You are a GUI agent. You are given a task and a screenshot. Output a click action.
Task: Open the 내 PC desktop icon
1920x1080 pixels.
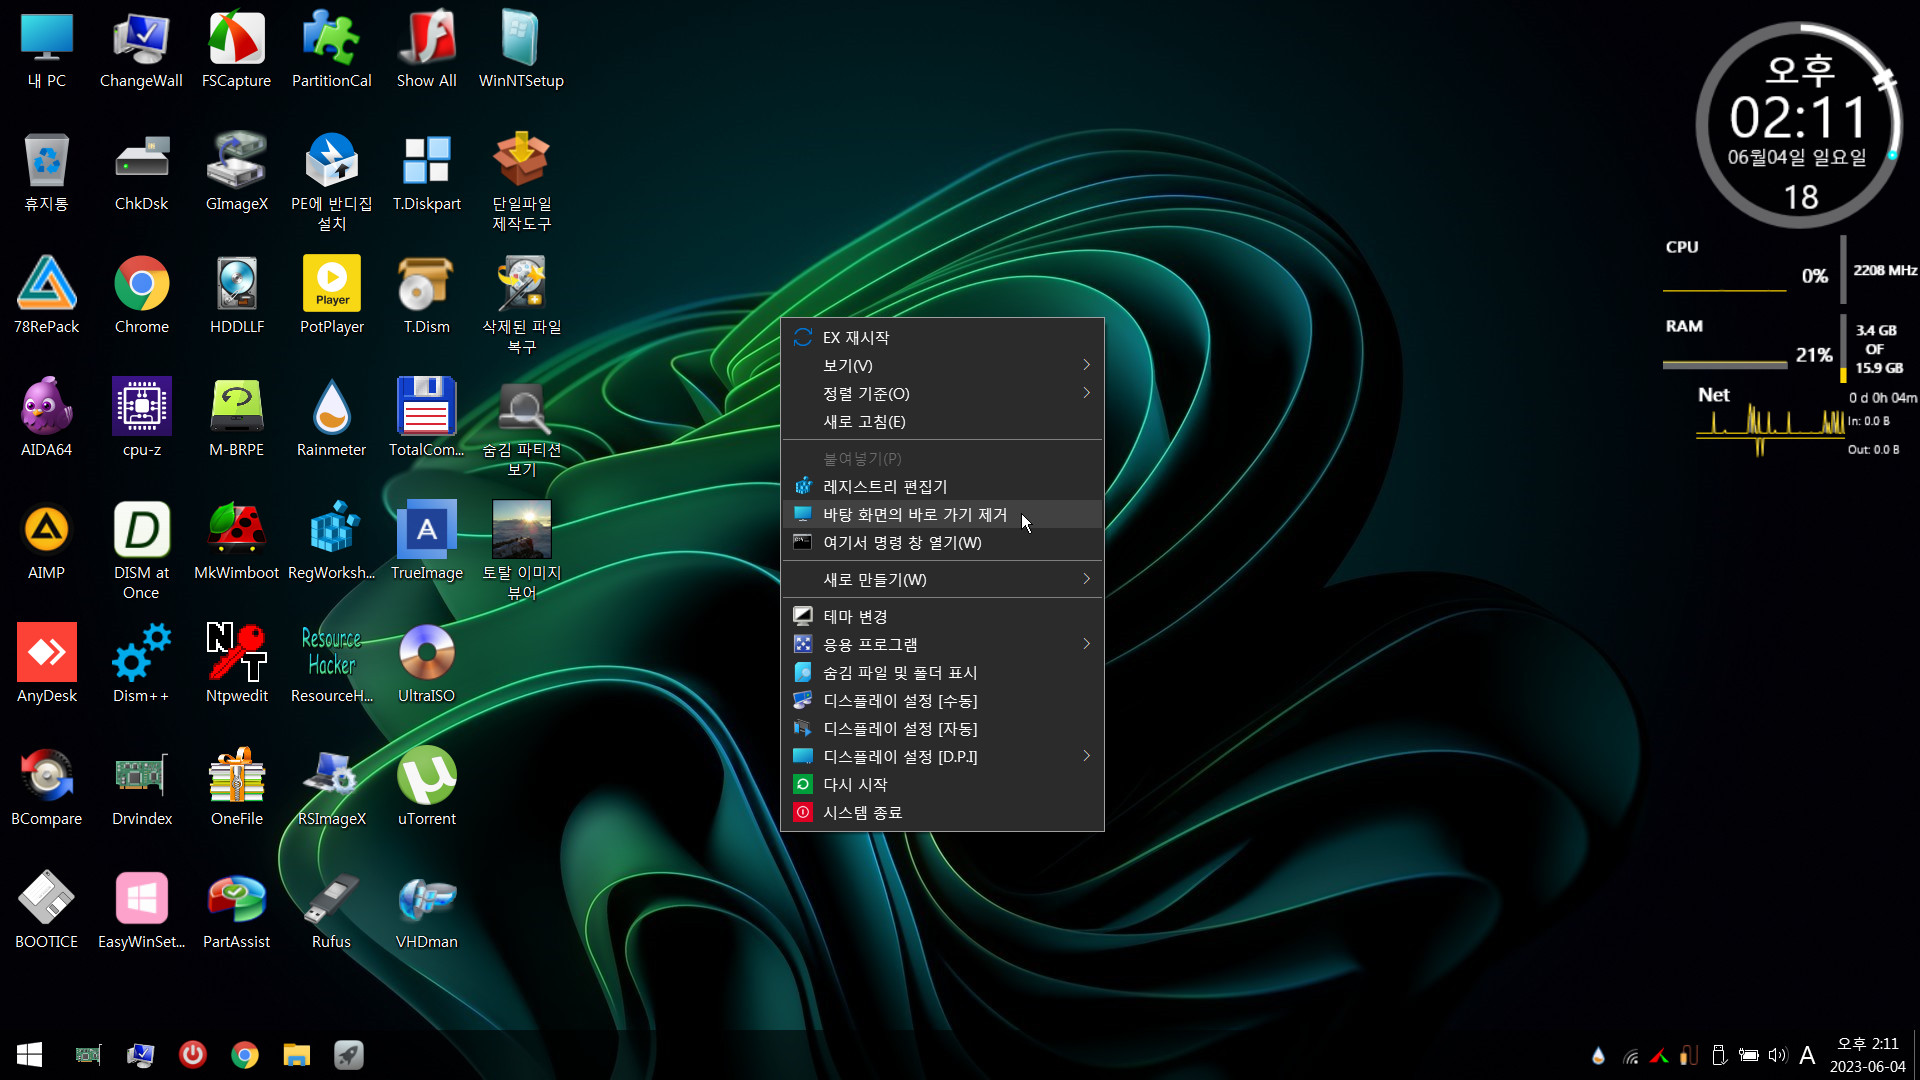pyautogui.click(x=46, y=50)
